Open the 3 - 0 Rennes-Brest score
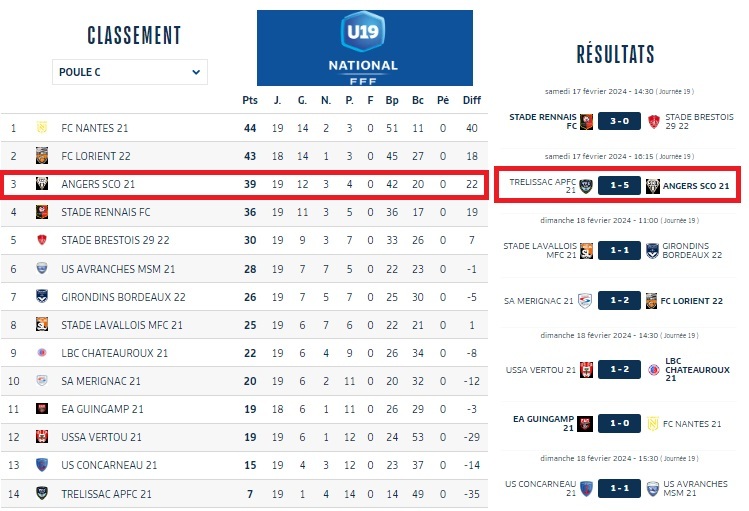749x511 pixels. click(x=620, y=121)
